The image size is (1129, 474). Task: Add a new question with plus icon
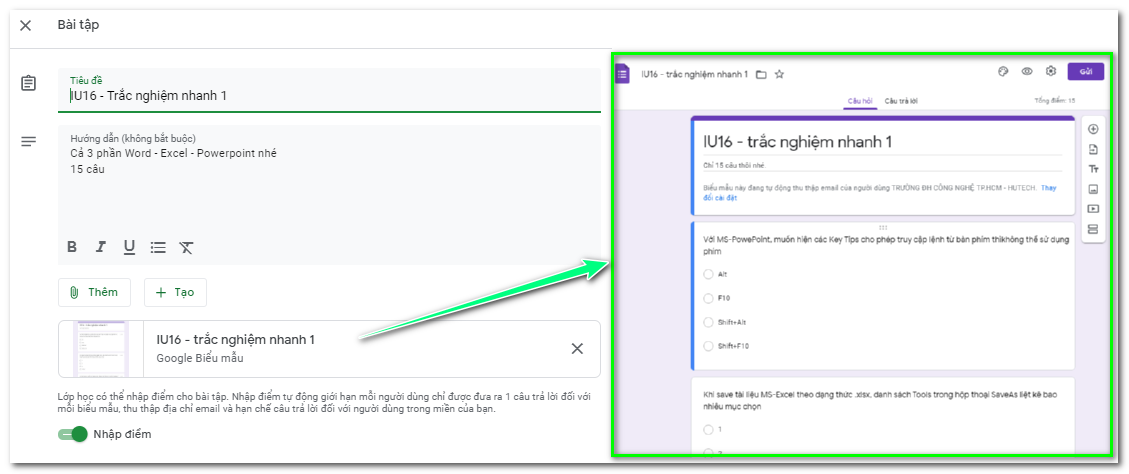(x=1093, y=130)
